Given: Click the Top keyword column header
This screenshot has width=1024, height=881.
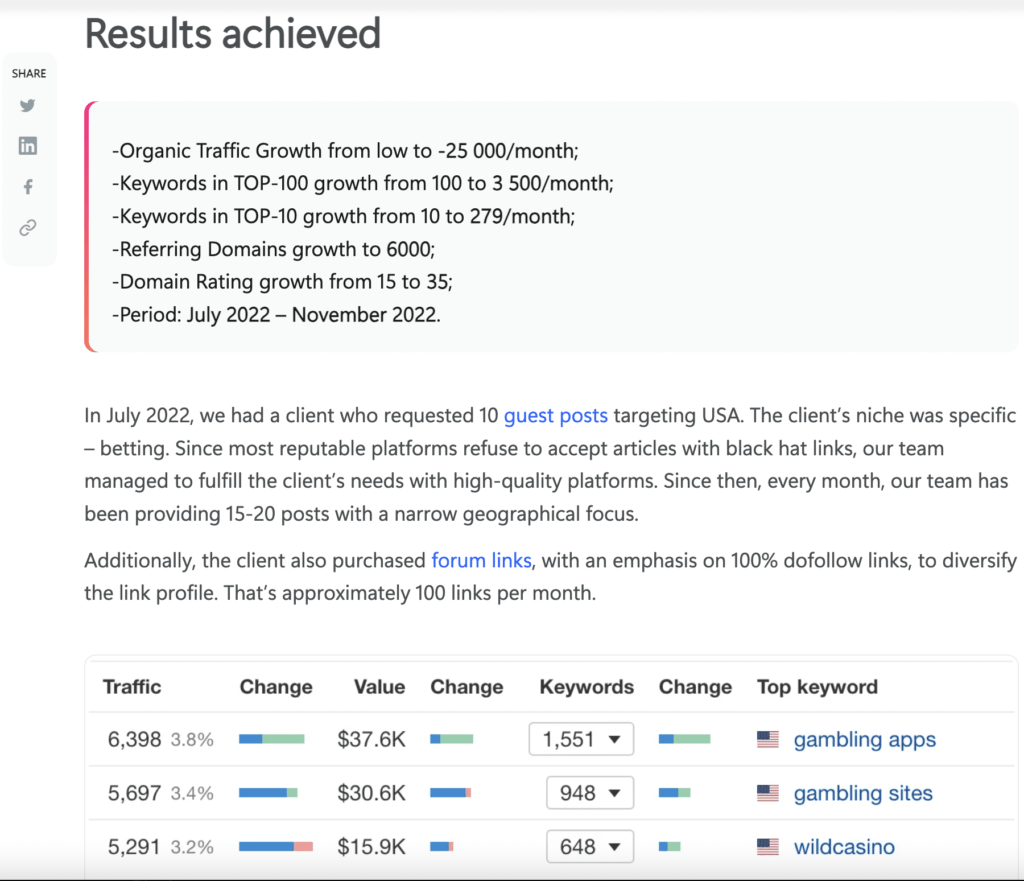Looking at the screenshot, I should point(817,687).
